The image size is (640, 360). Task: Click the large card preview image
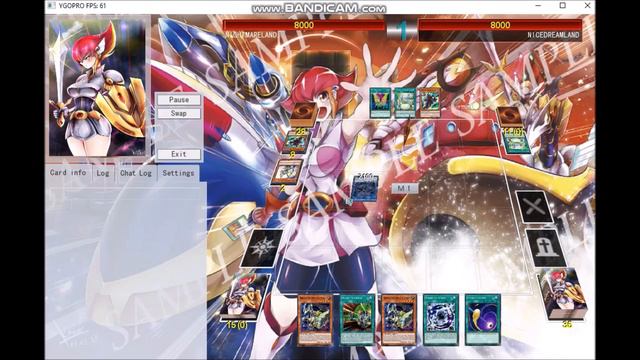[x=97, y=87]
